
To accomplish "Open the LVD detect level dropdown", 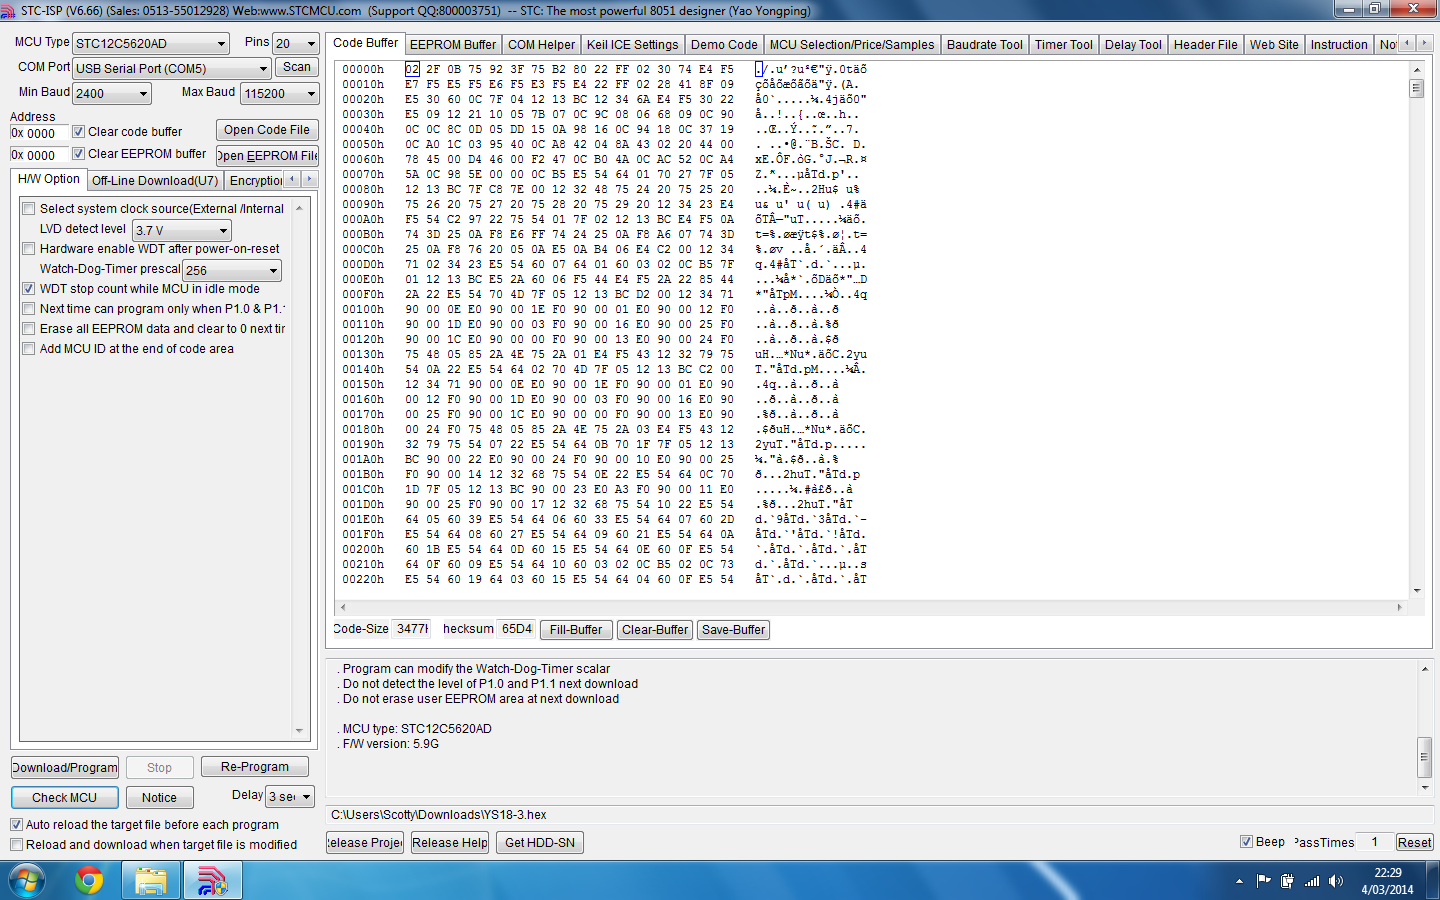I will (223, 231).
